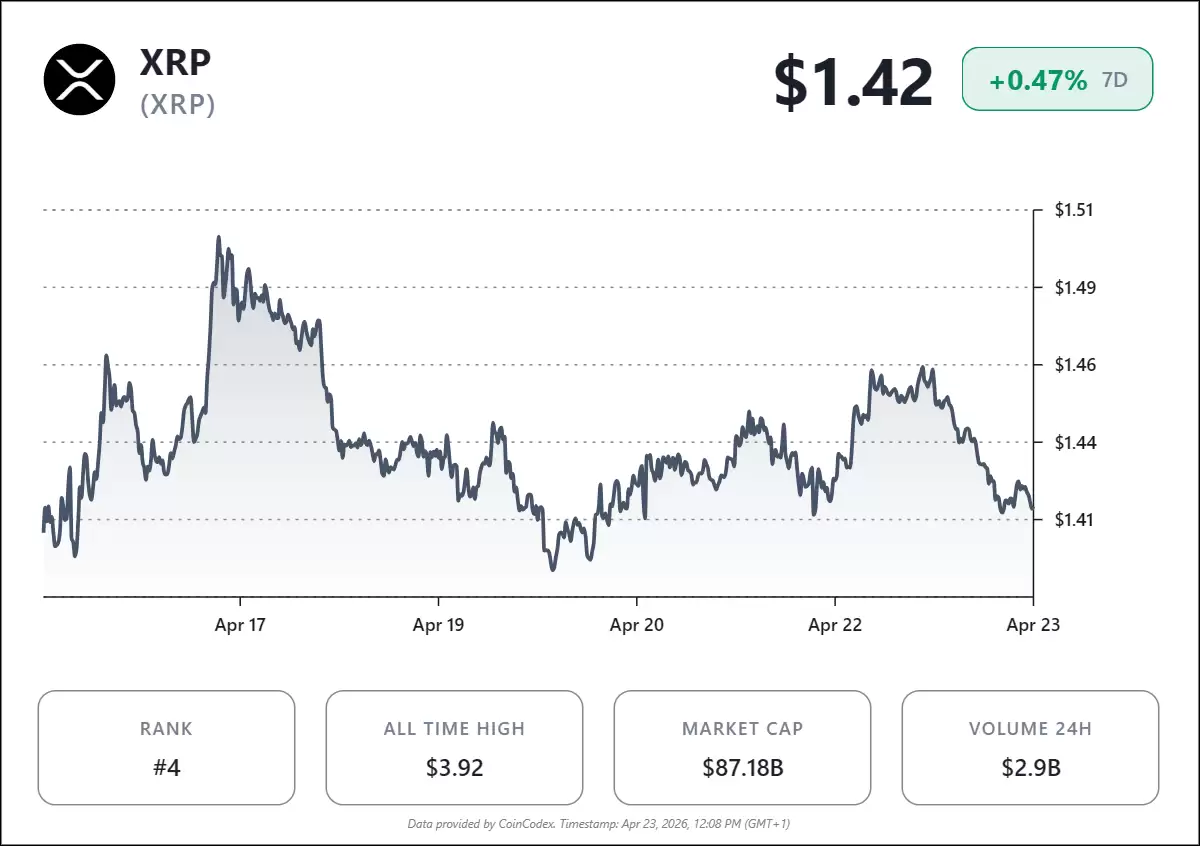Click the $1.42 current price
This screenshot has width=1200, height=846.
(853, 82)
